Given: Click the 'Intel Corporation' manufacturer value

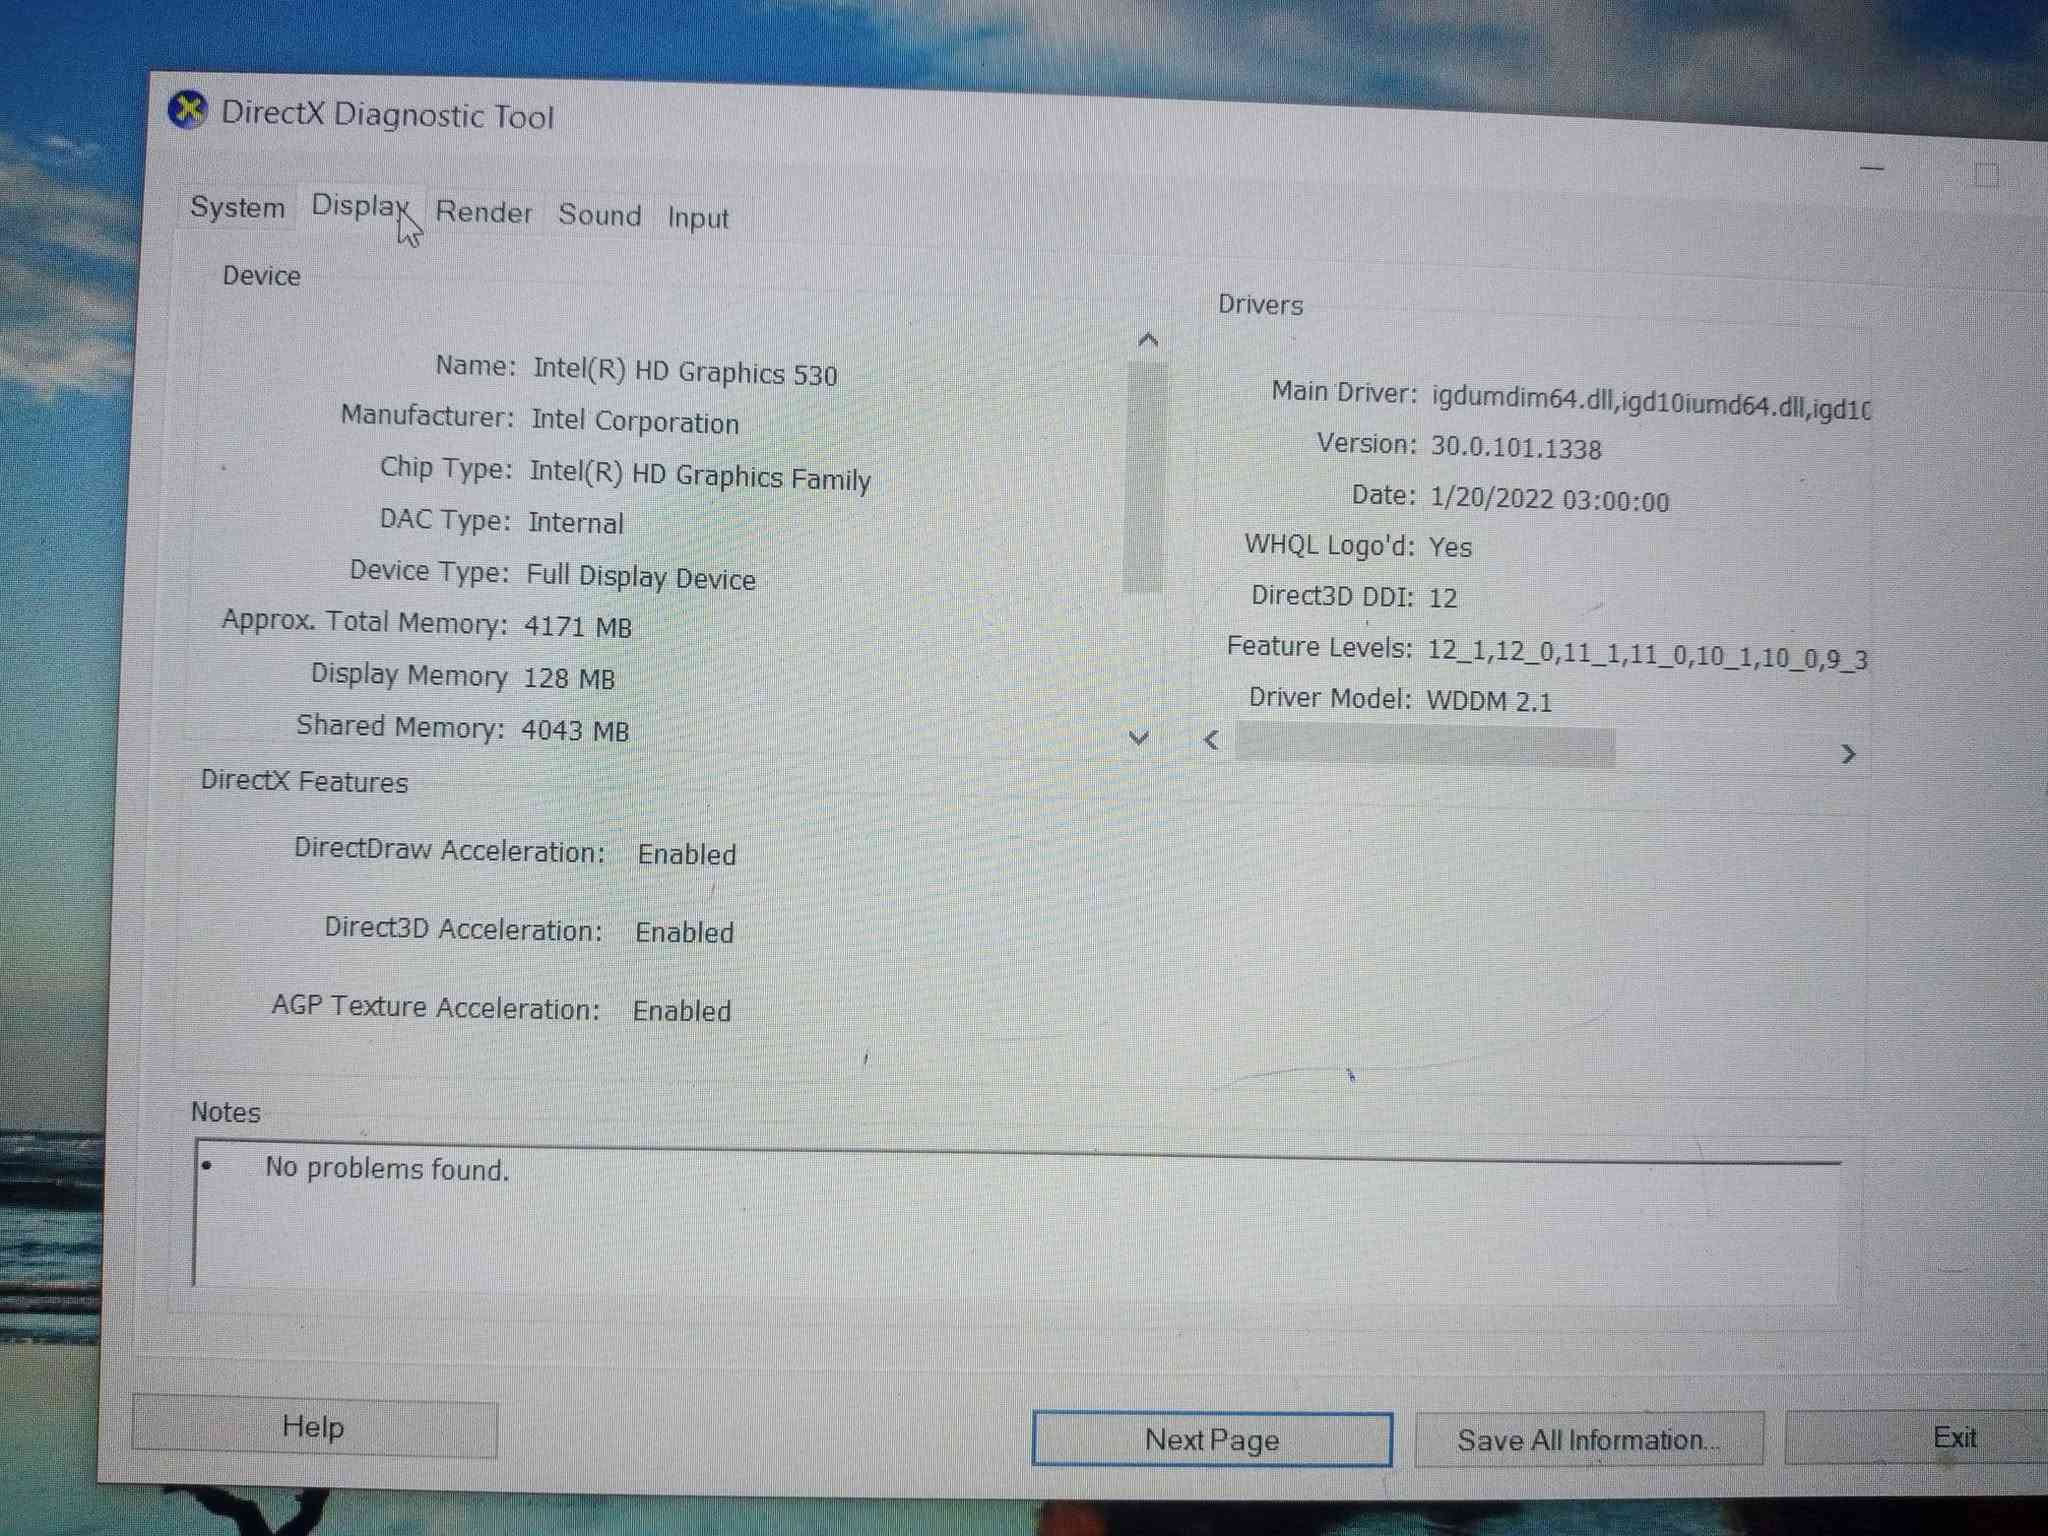Looking at the screenshot, I should (635, 421).
